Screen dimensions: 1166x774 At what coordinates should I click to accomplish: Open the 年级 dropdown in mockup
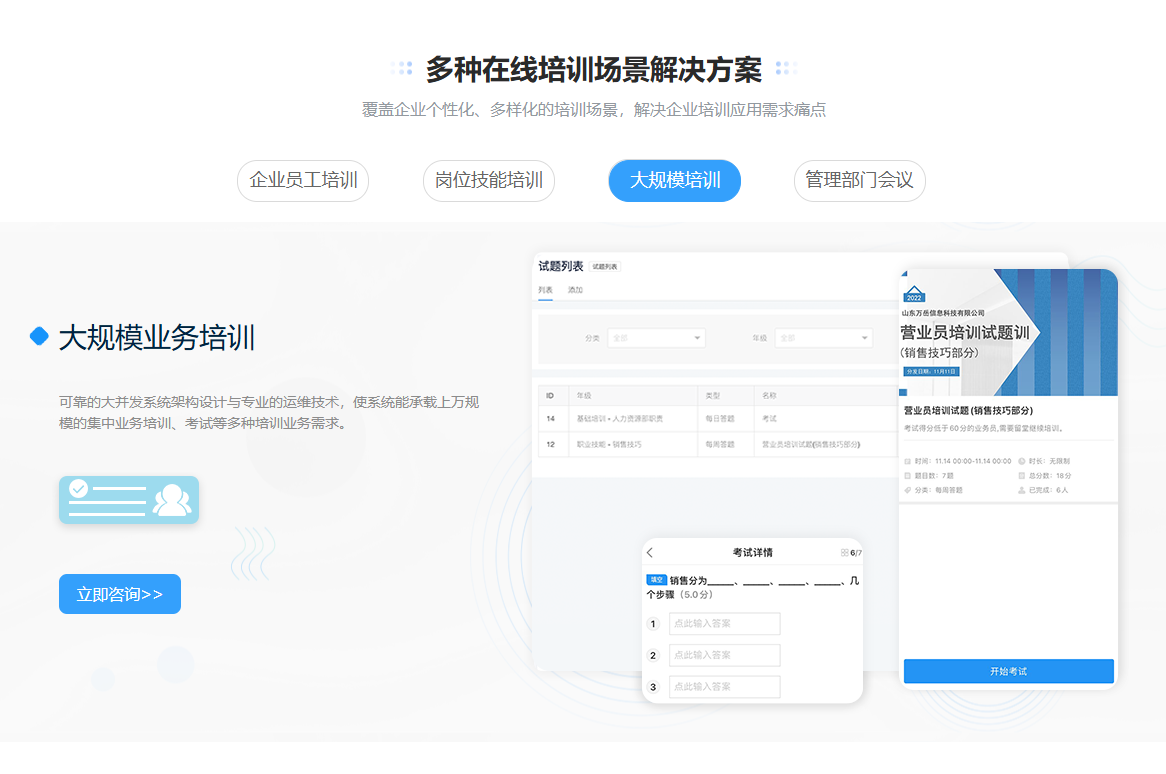[x=823, y=338]
